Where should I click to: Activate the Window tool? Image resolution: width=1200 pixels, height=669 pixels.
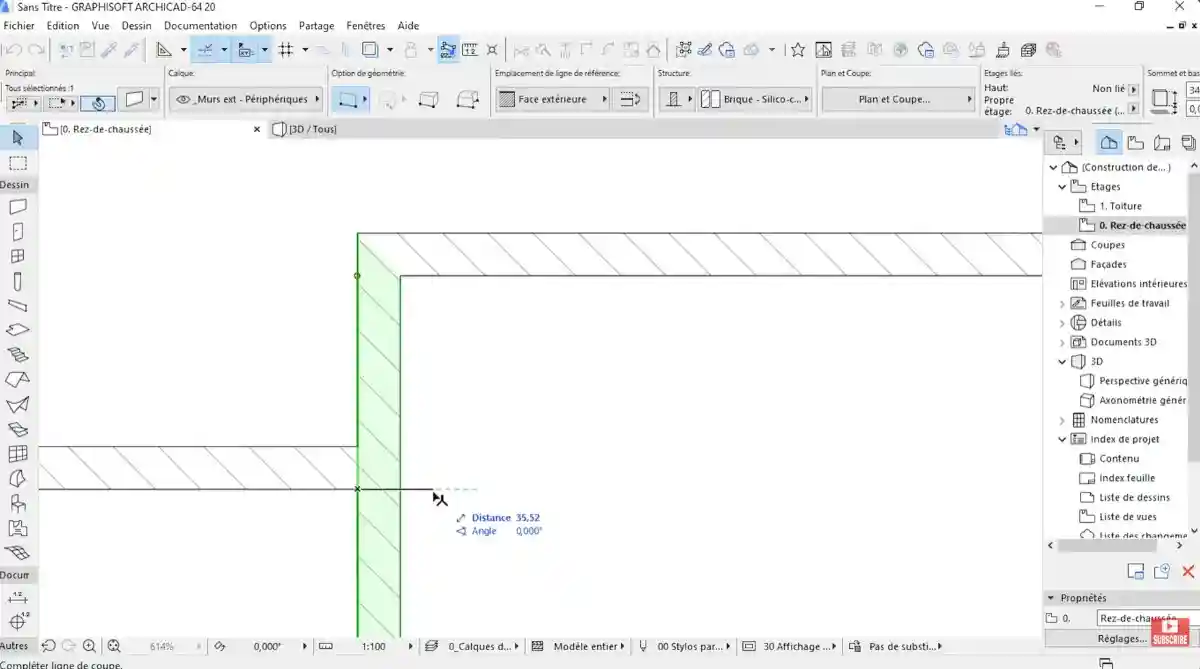(x=18, y=257)
